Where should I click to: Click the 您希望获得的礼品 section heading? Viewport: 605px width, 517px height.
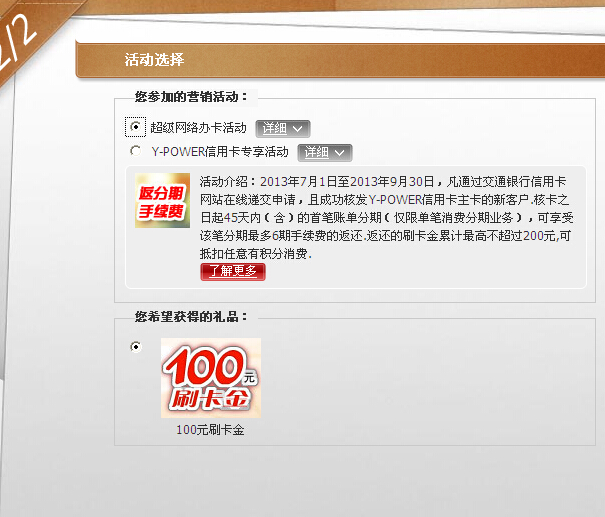pyautogui.click(x=191, y=317)
